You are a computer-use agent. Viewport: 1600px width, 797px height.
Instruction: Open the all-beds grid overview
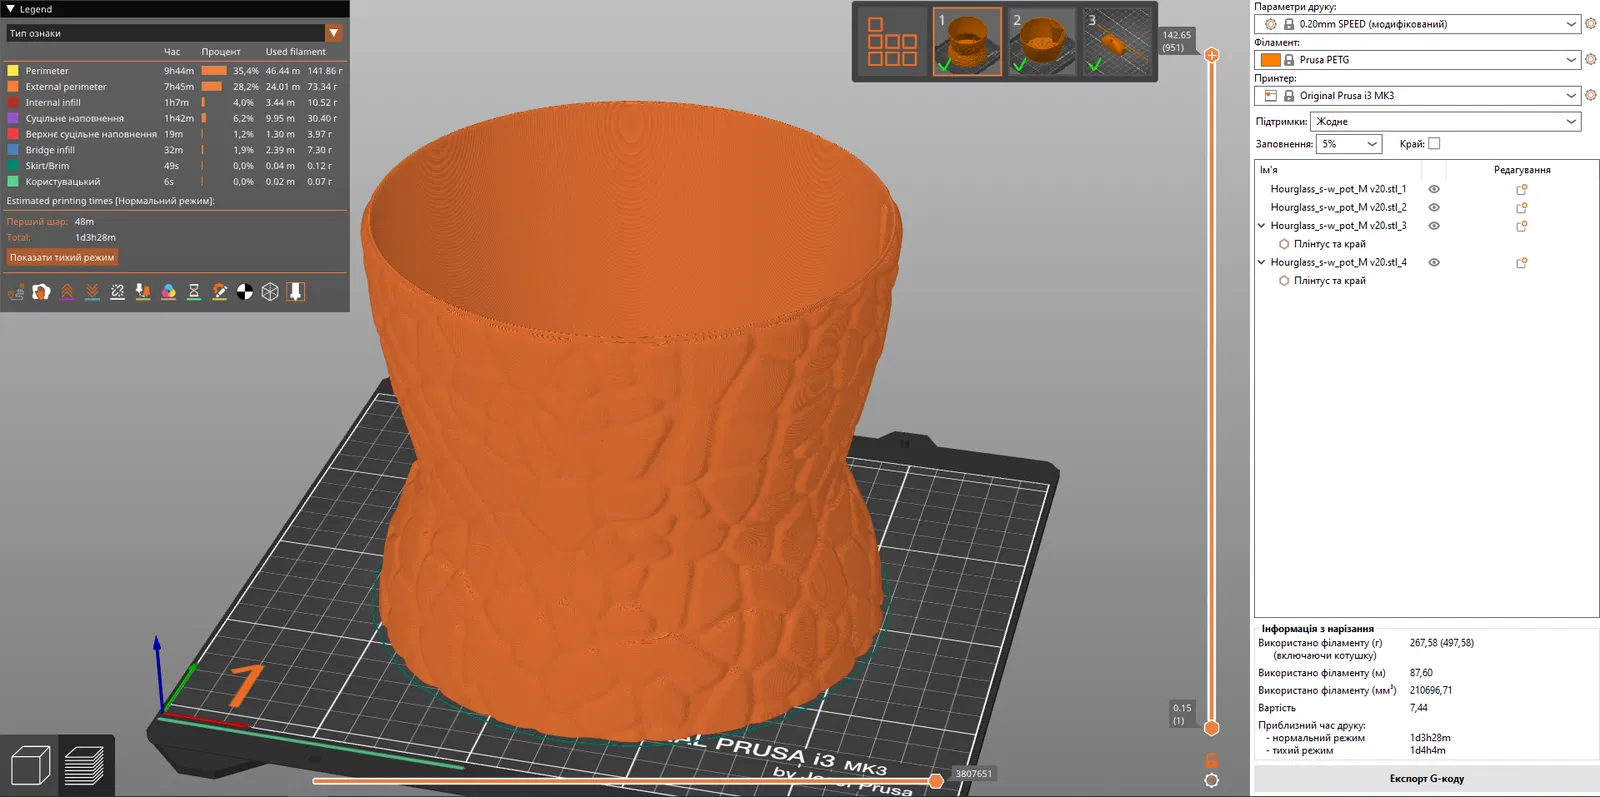pyautogui.click(x=892, y=42)
